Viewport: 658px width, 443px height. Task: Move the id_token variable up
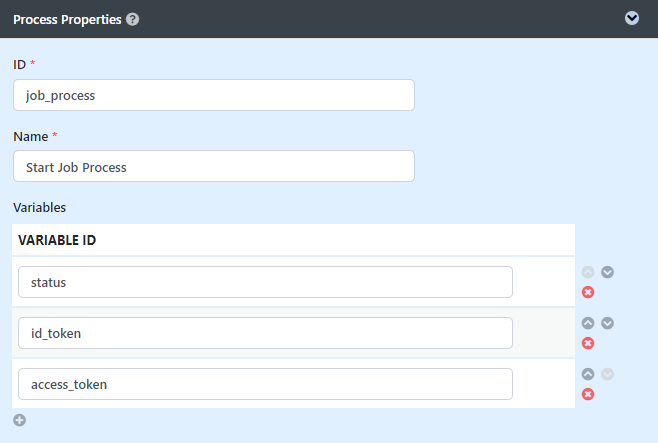588,323
